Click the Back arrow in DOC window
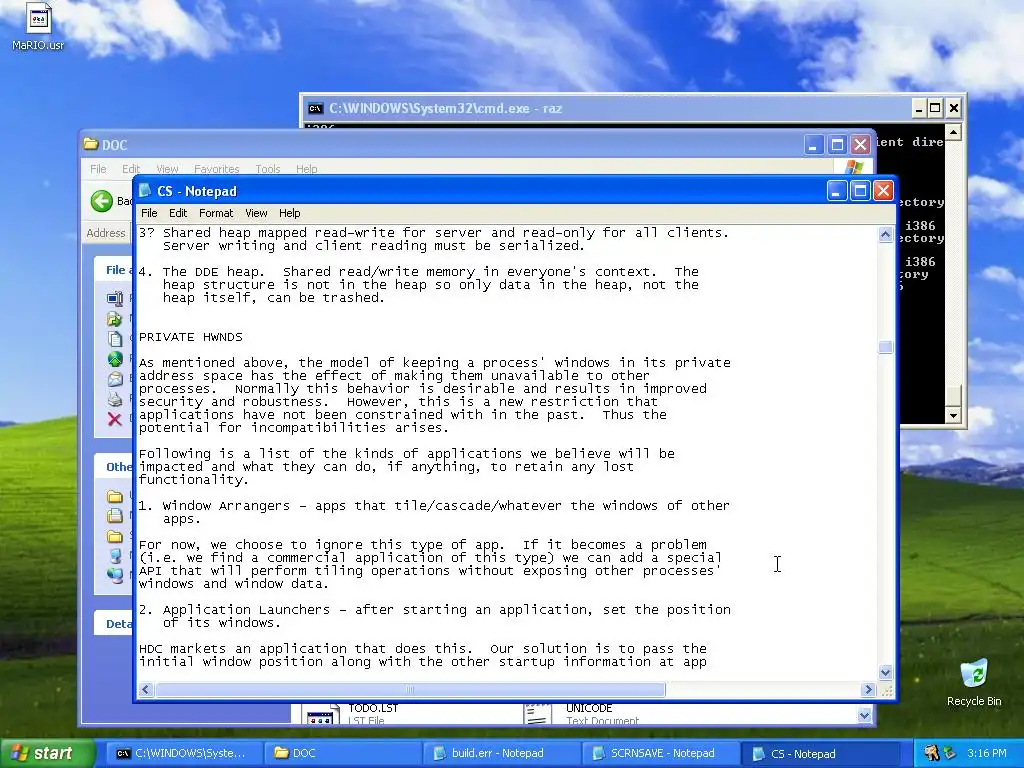The height and width of the screenshot is (768, 1024). tap(101, 200)
